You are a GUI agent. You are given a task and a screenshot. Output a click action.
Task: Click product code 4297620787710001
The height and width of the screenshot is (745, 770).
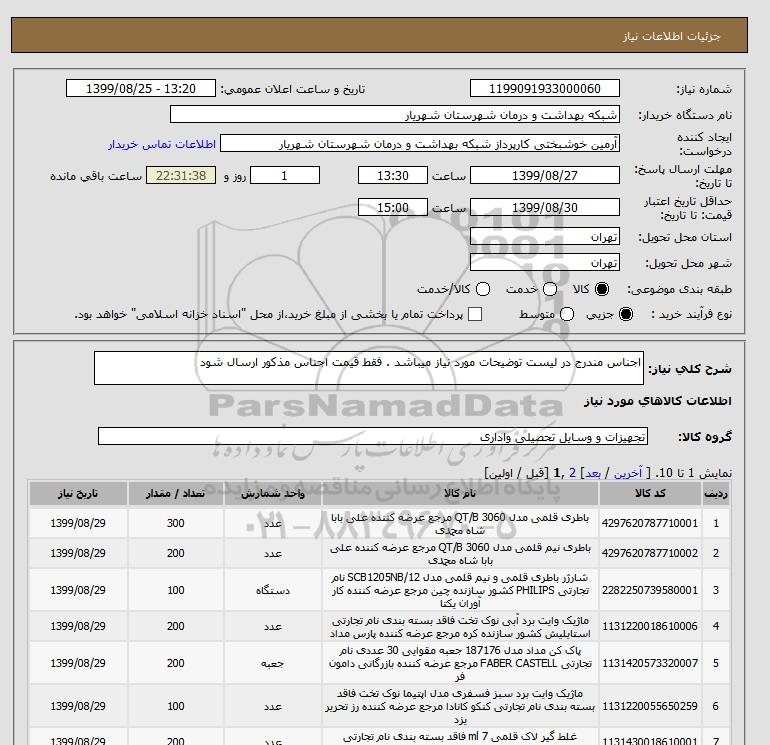click(x=650, y=524)
